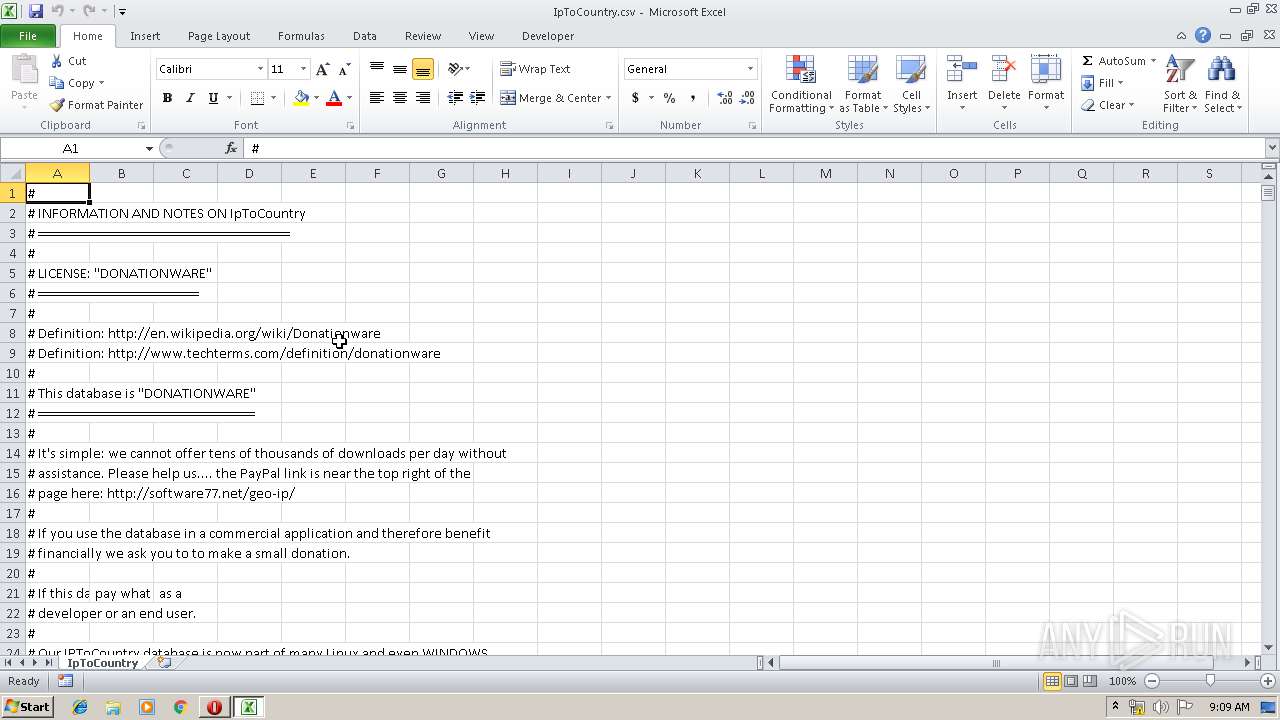Image resolution: width=1280 pixels, height=720 pixels.
Task: Click the Windows Start button
Action: click(x=27, y=706)
